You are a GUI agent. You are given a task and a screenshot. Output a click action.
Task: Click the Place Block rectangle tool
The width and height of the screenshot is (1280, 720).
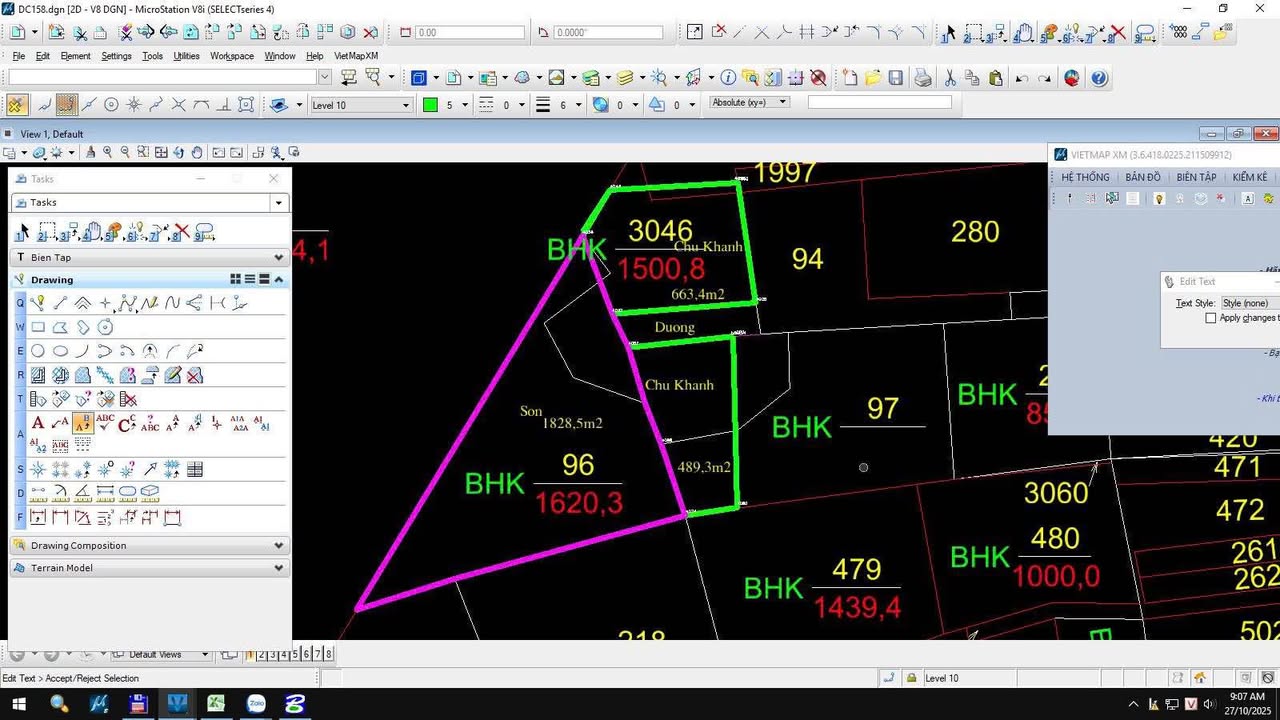[x=38, y=327]
